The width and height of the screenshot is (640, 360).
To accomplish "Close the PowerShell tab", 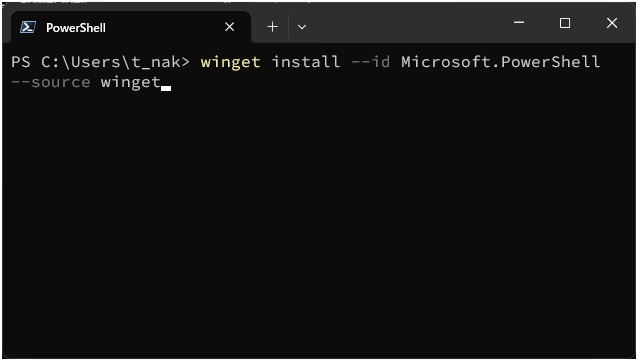I will tap(229, 27).
